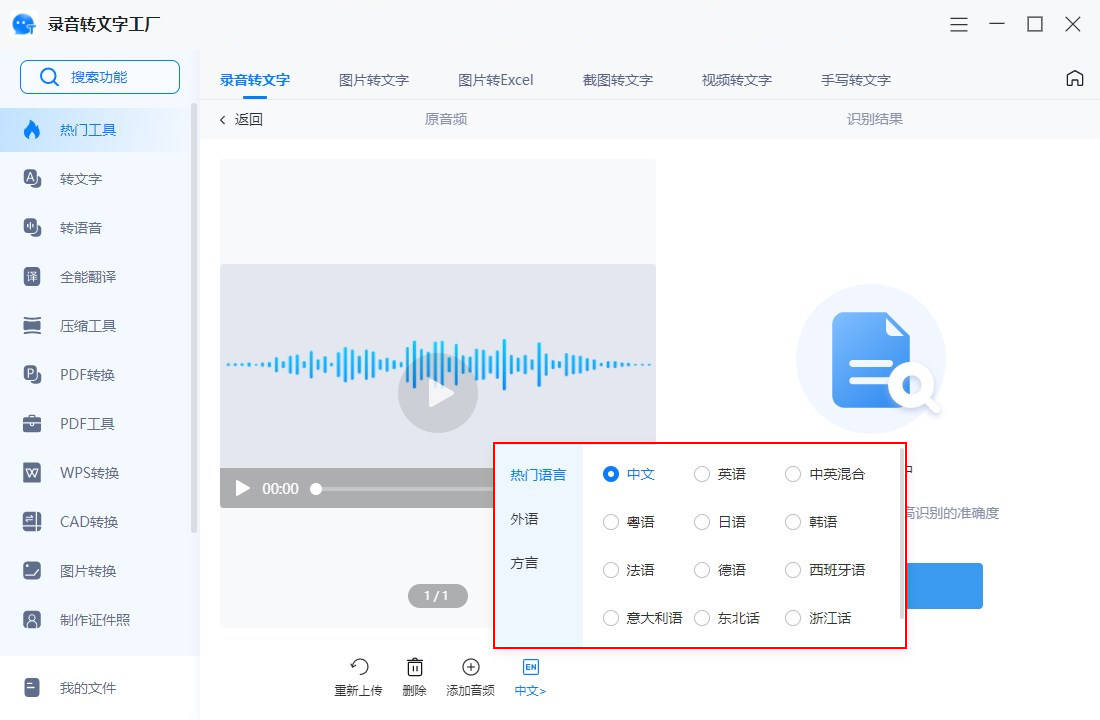Open the 压缩工具 sidebar section
Viewport: 1100px width, 720px height.
(x=95, y=326)
